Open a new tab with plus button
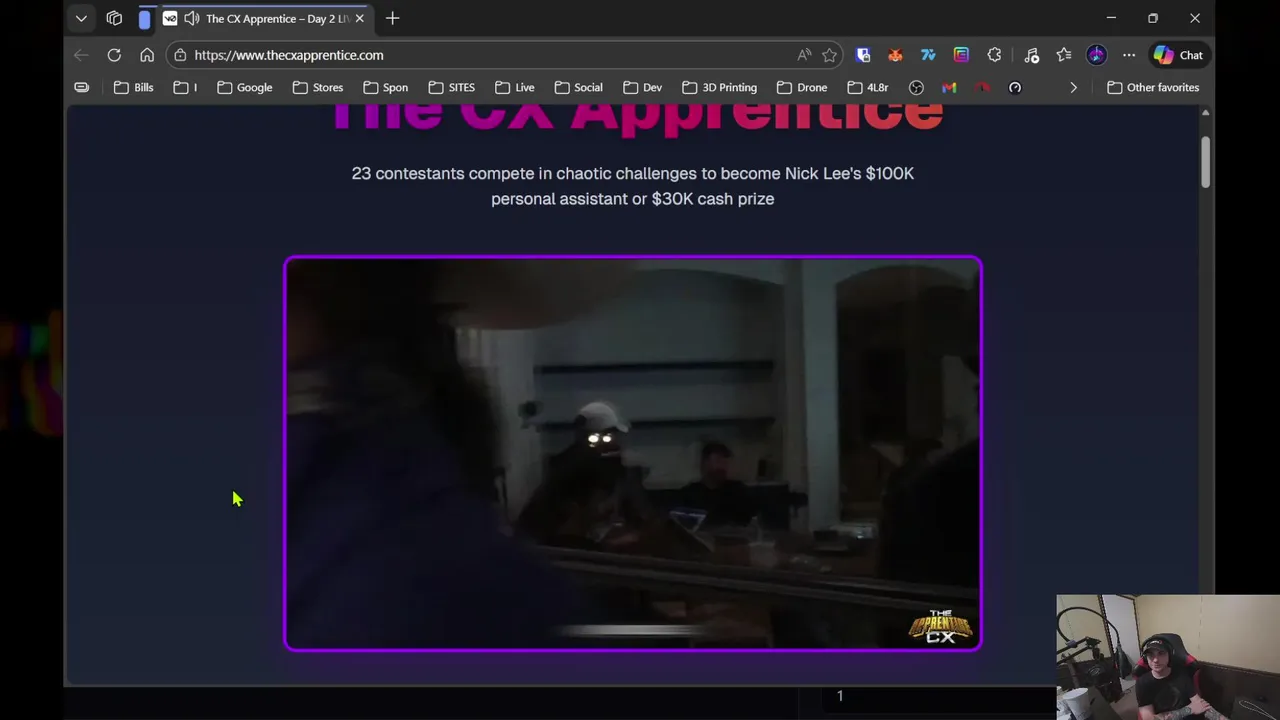Screen dimensions: 1280x720 (x=392, y=18)
